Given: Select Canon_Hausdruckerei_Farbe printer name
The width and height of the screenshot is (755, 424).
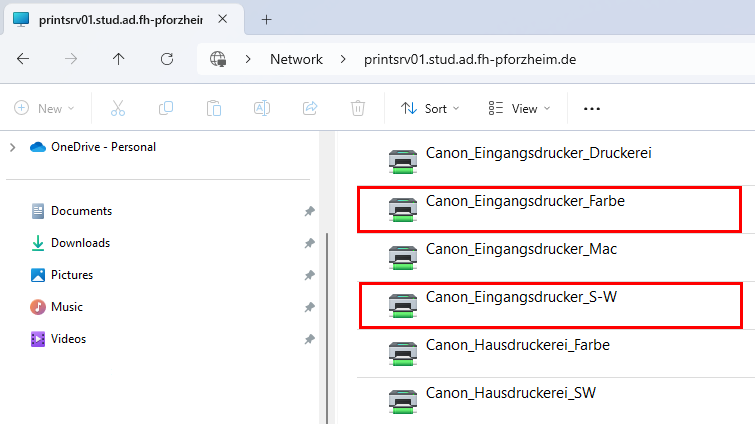Looking at the screenshot, I should click(x=518, y=345).
